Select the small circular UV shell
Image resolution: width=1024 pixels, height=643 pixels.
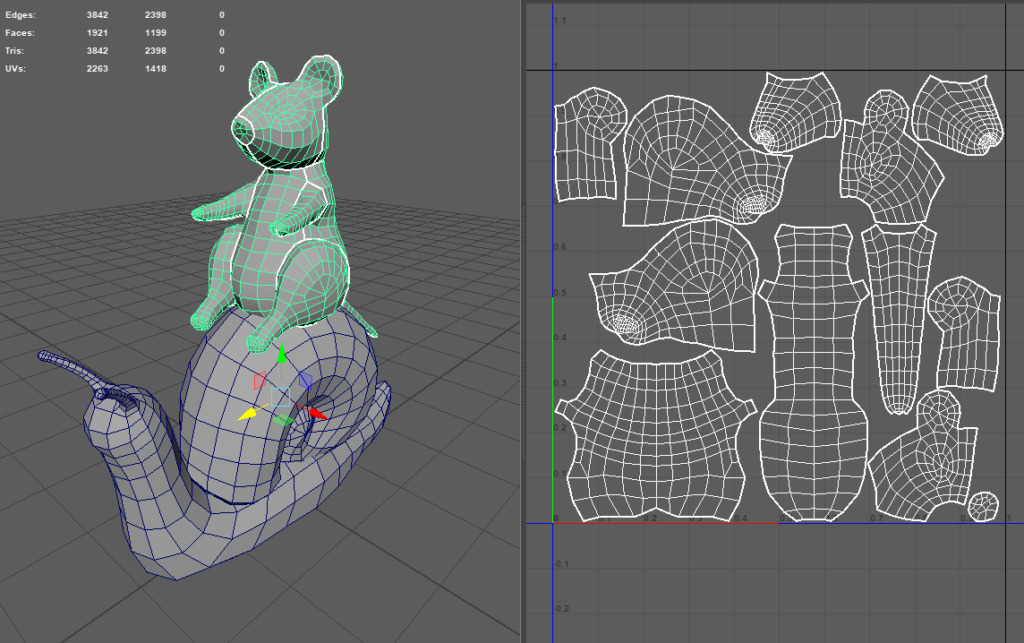pos(986,506)
